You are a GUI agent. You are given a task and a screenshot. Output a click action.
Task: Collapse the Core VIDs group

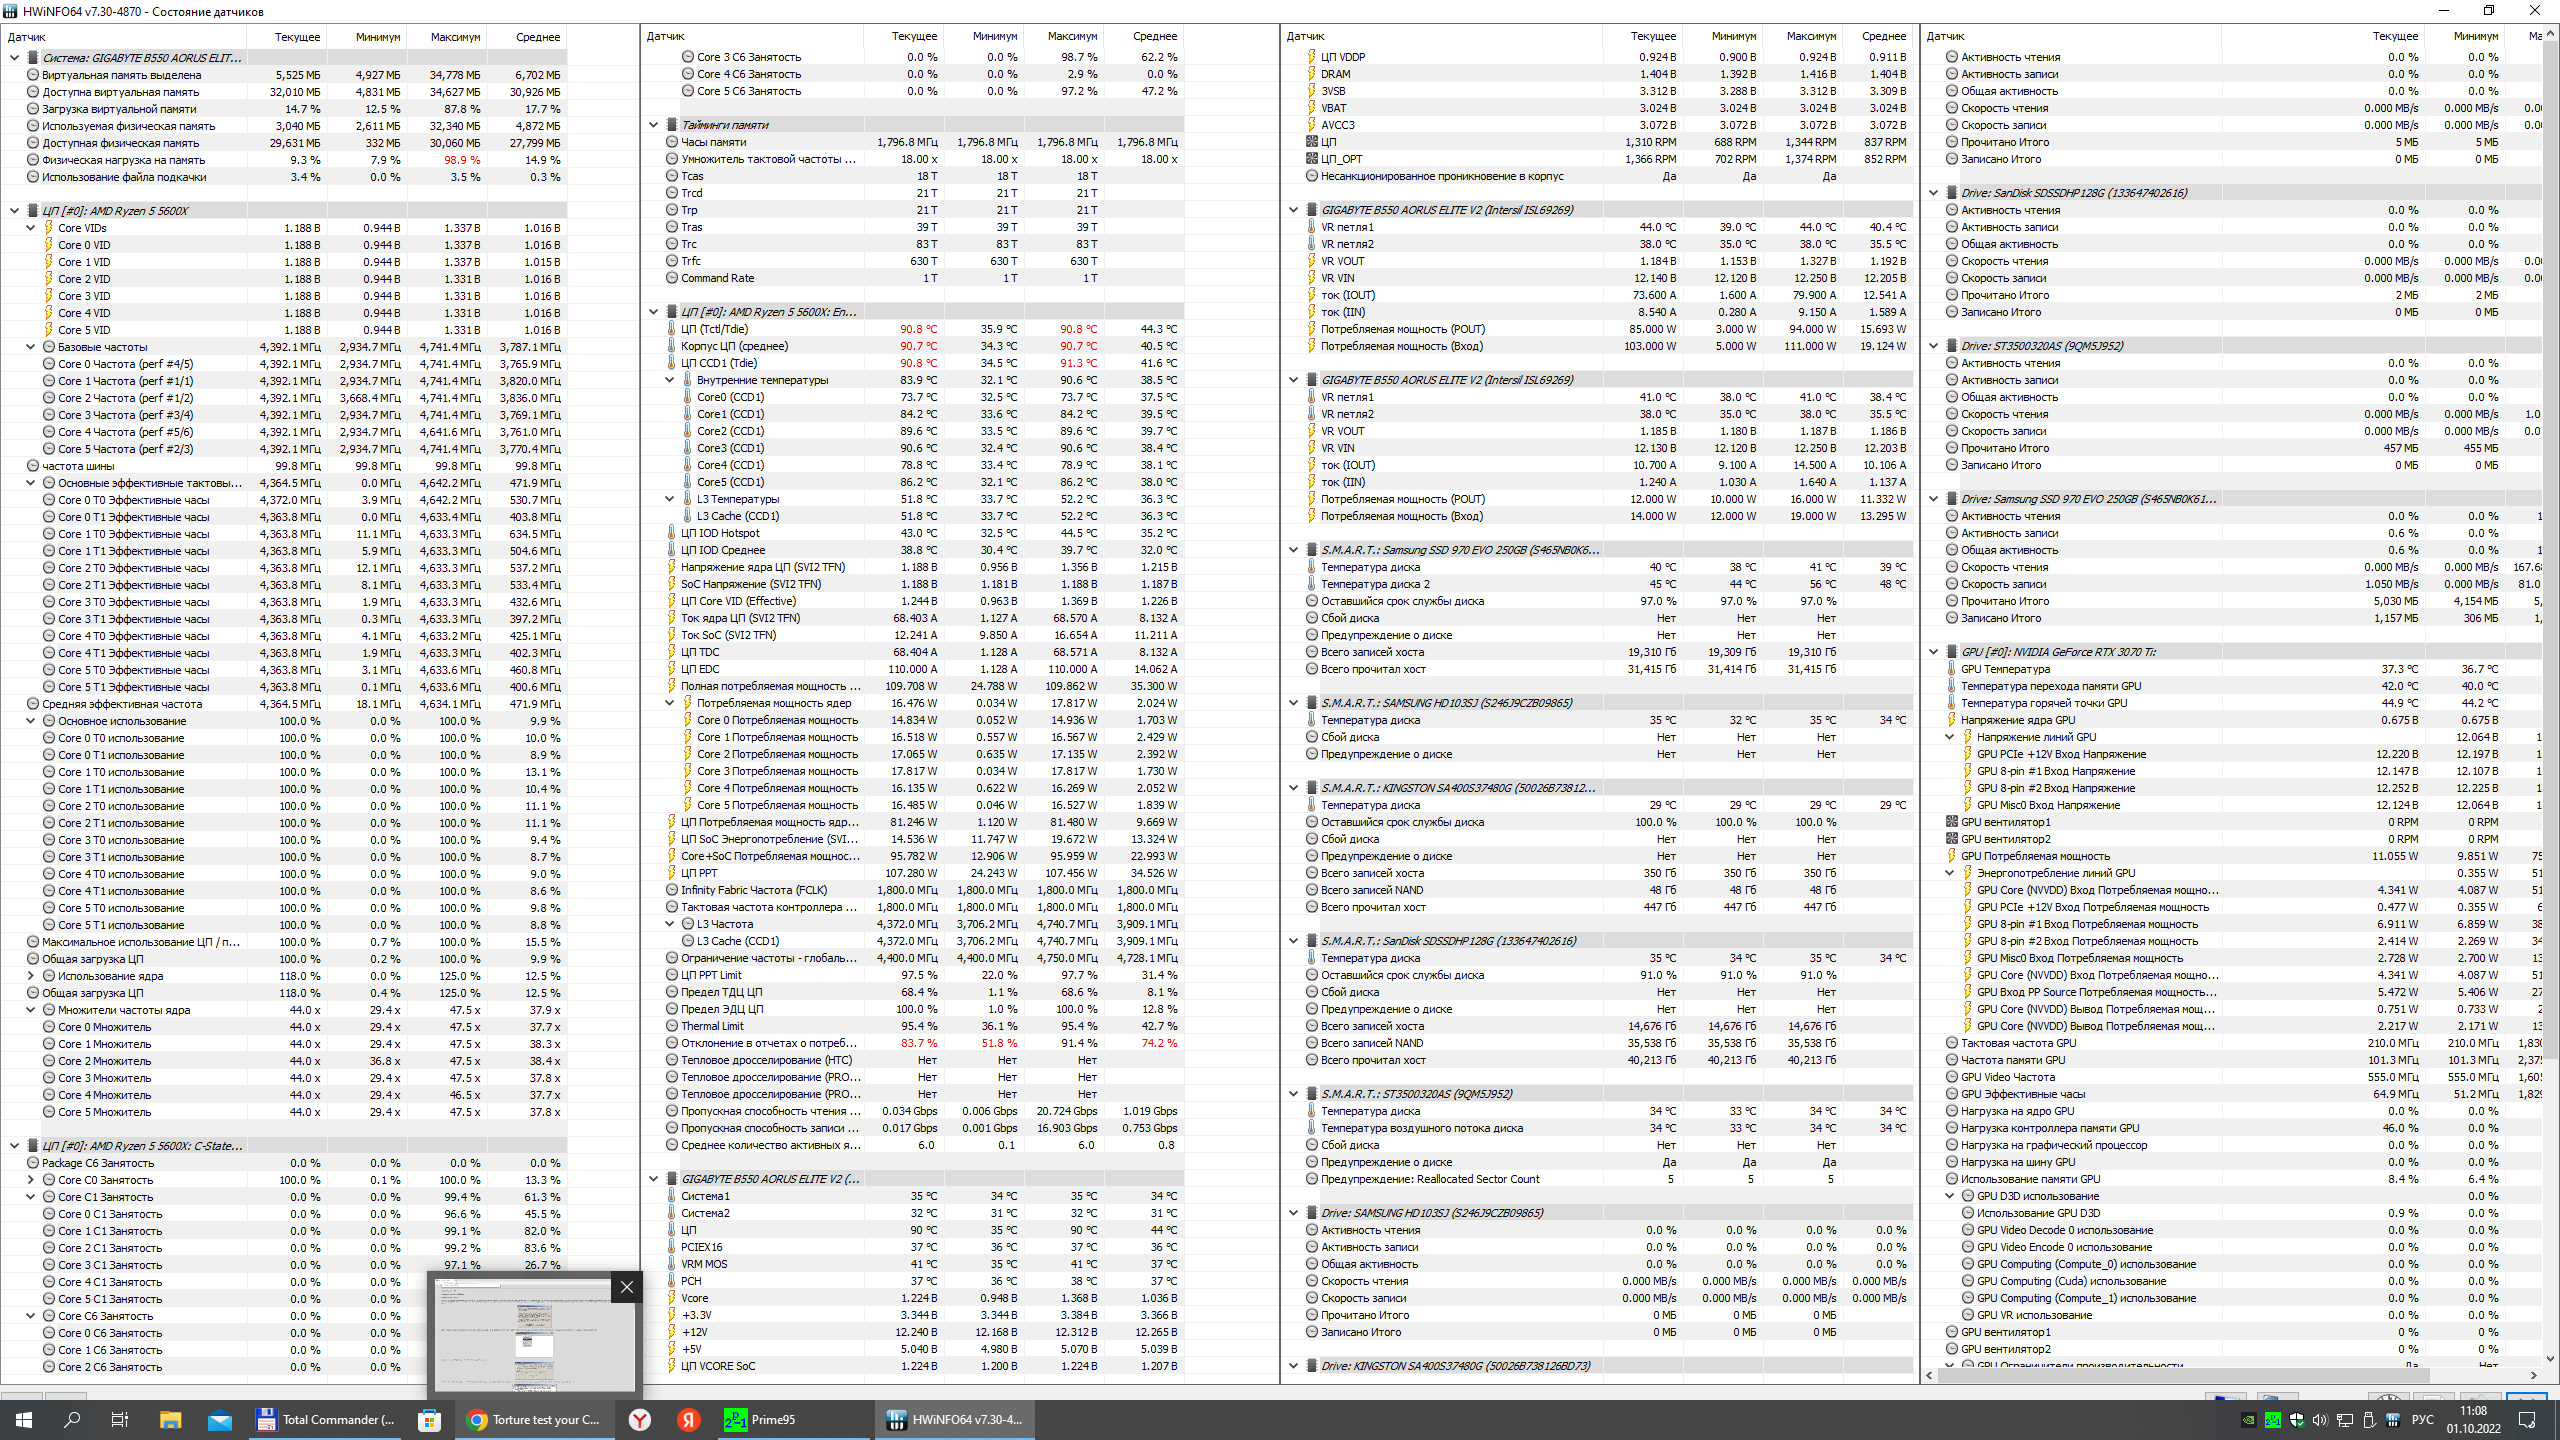coord(31,228)
